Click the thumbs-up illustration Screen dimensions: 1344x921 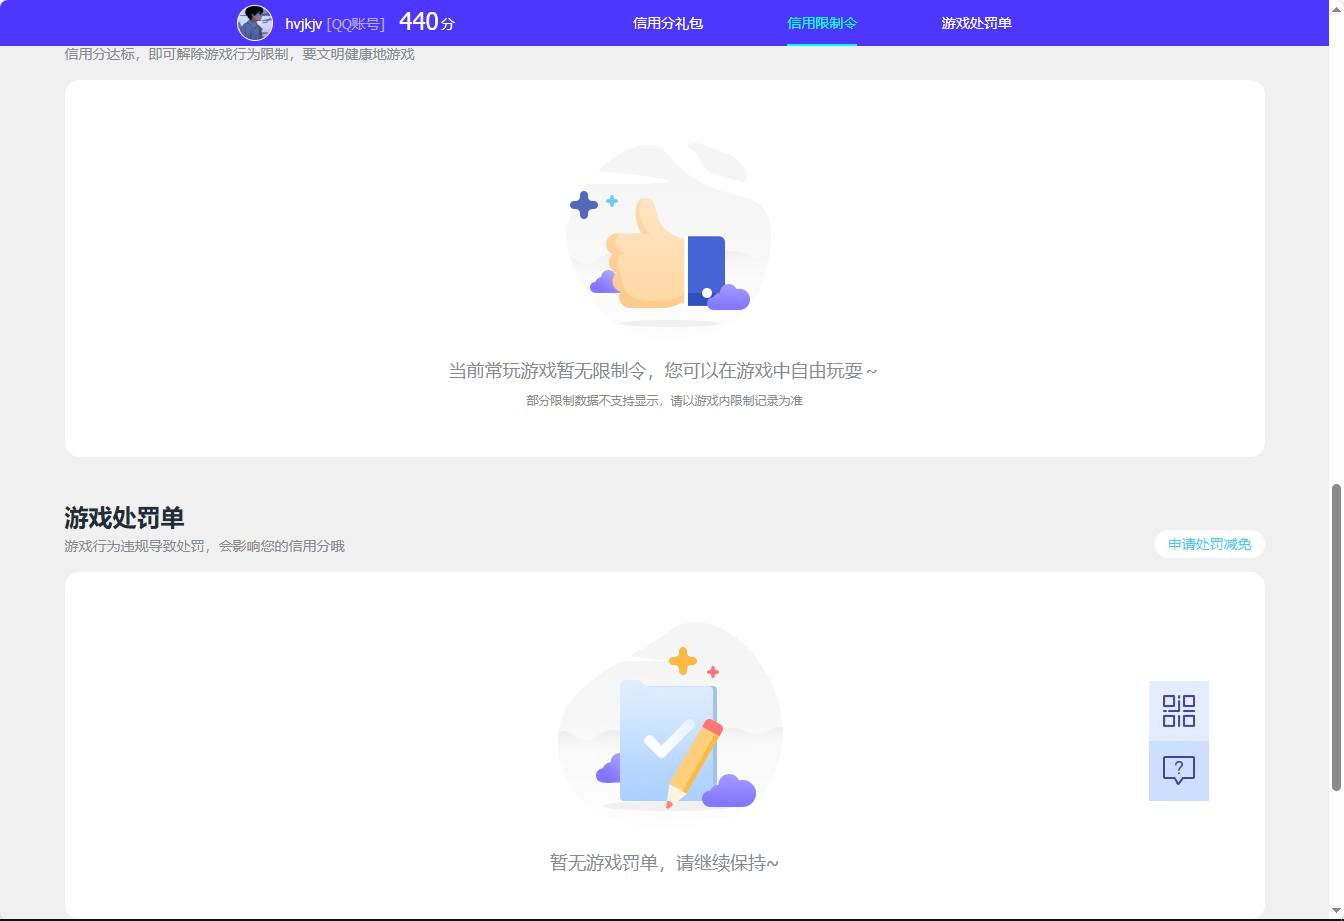point(668,236)
